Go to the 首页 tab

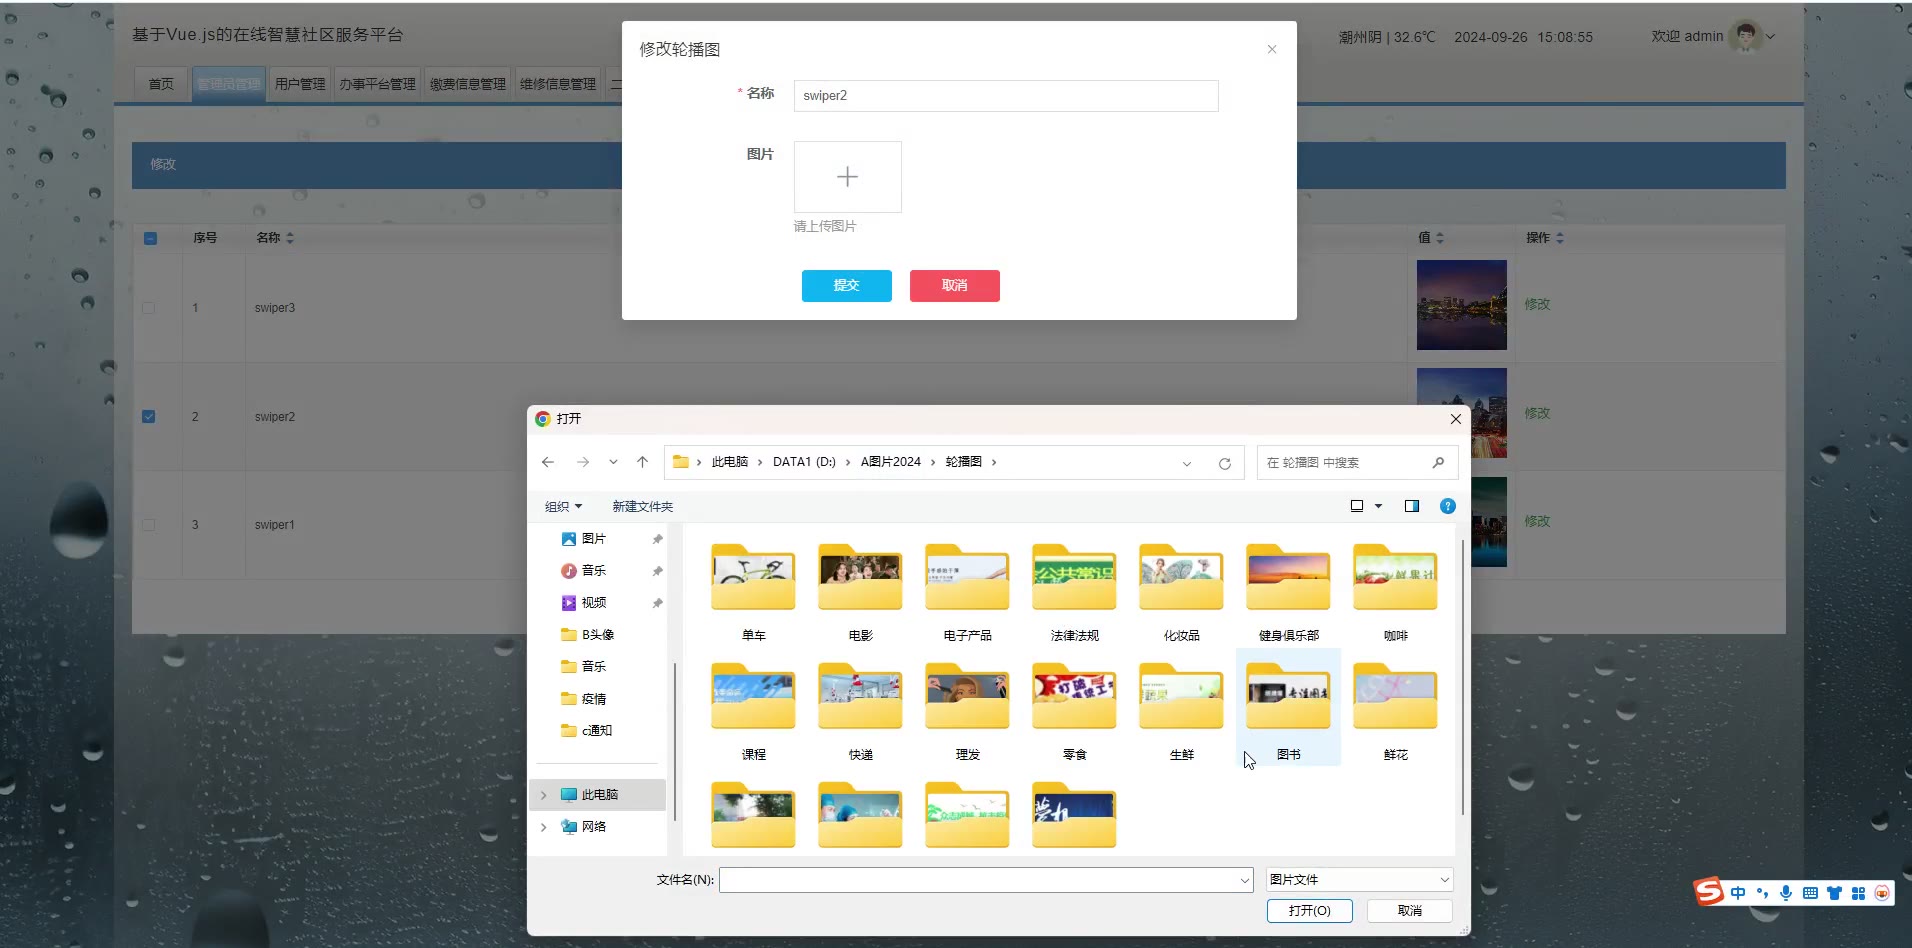(161, 84)
